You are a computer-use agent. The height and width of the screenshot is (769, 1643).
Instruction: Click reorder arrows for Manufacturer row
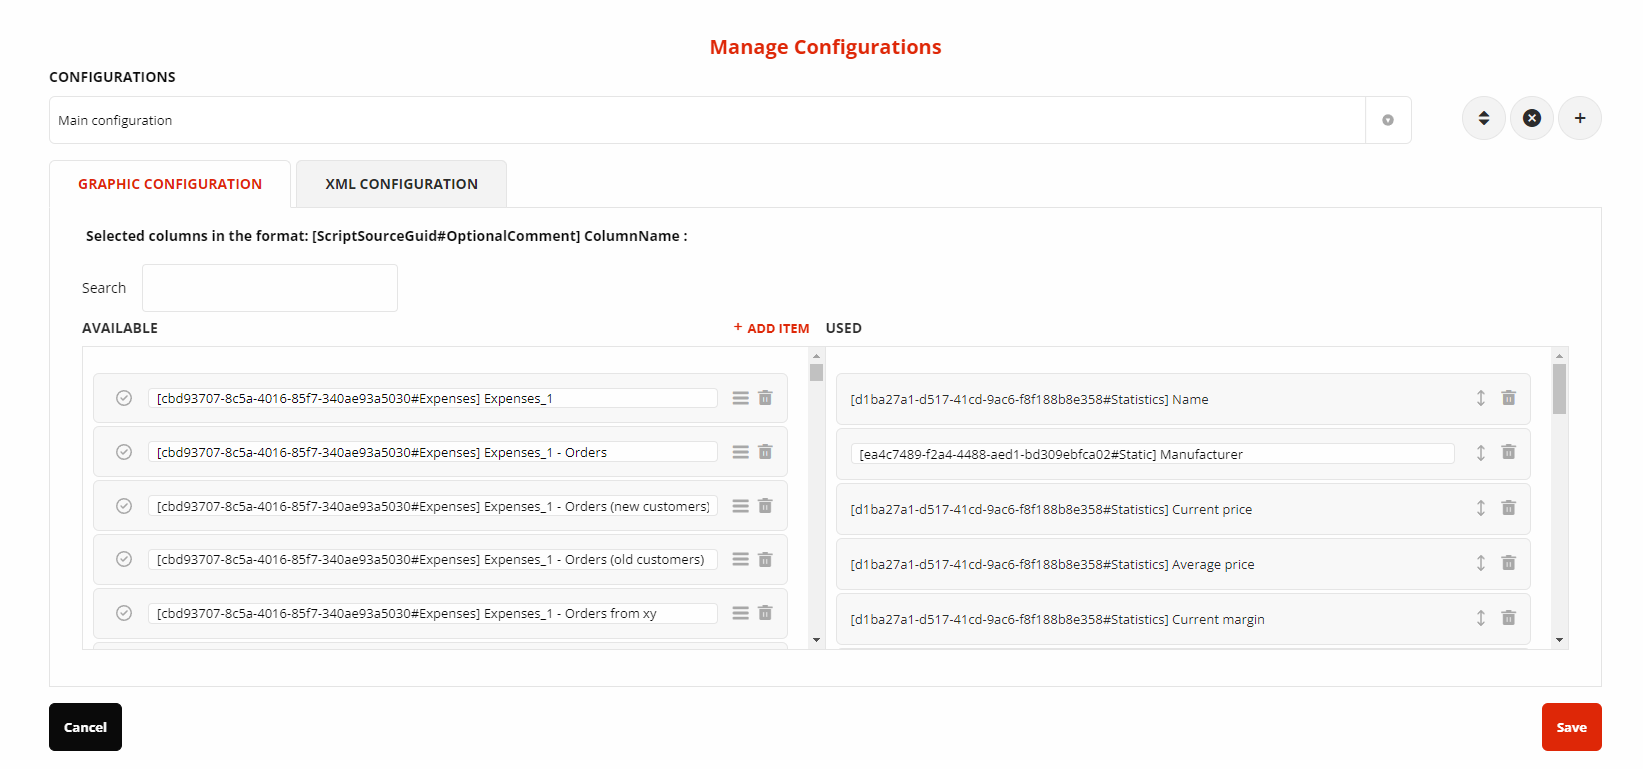point(1481,453)
